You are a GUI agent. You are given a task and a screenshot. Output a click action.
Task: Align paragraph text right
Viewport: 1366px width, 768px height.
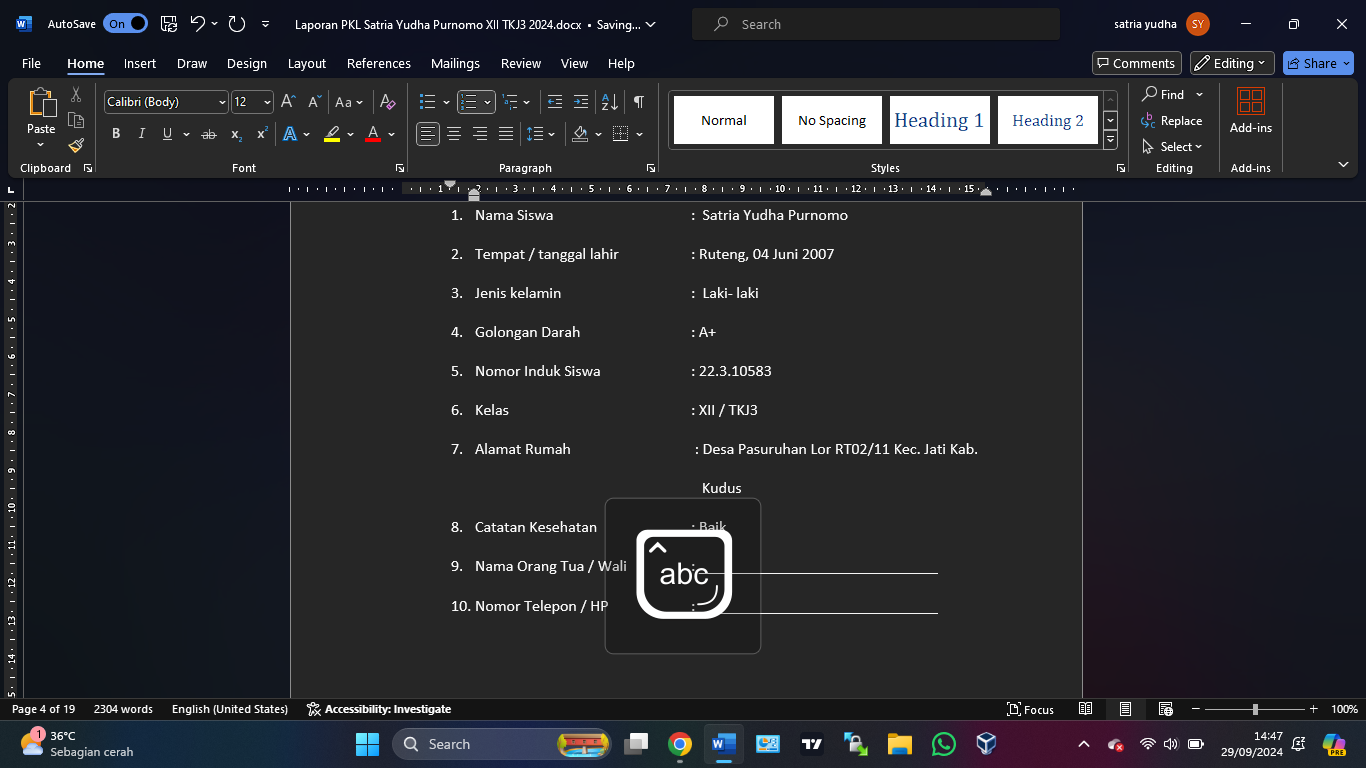(x=480, y=134)
